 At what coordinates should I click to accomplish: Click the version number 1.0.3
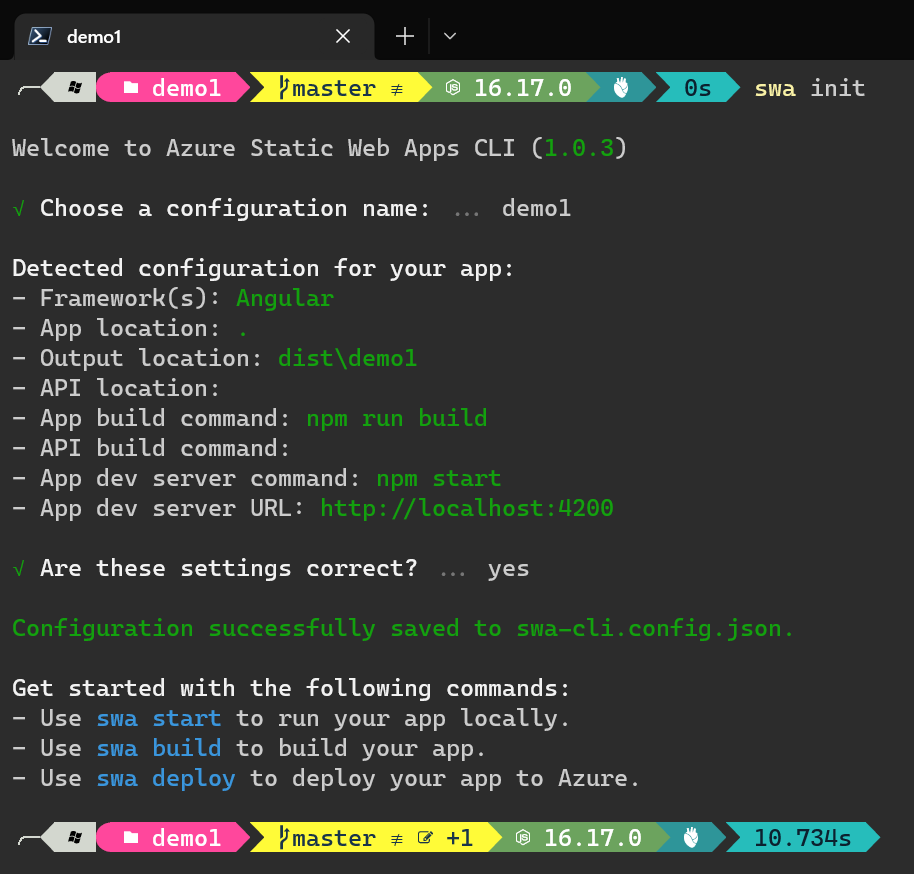(579, 148)
